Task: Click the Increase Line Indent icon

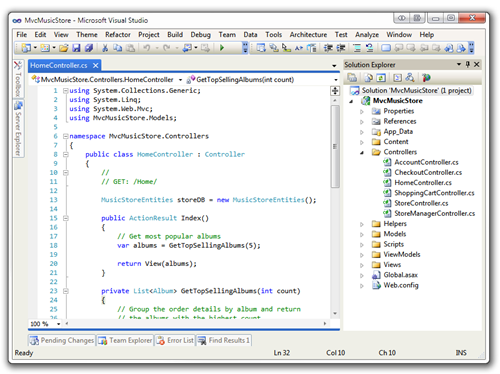Action: [x=341, y=48]
